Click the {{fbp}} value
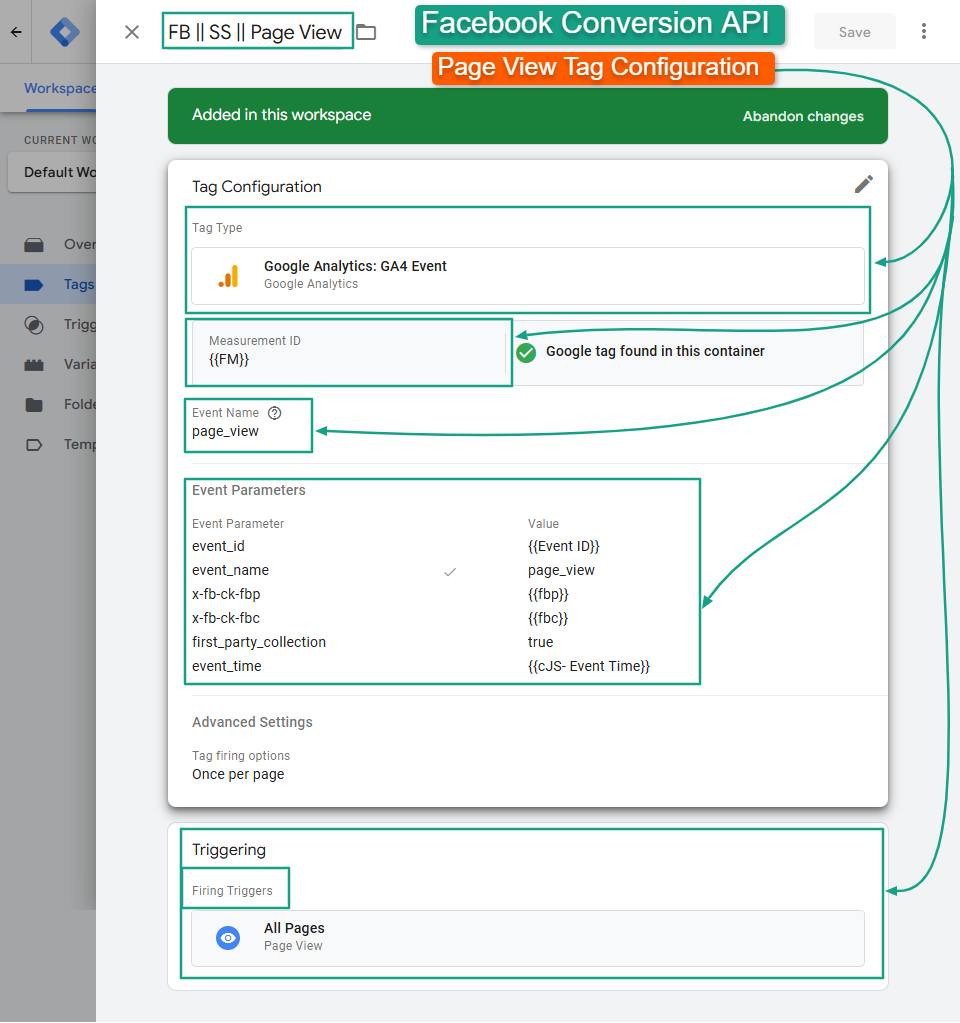Viewport: 960px width, 1023px height. coord(548,594)
